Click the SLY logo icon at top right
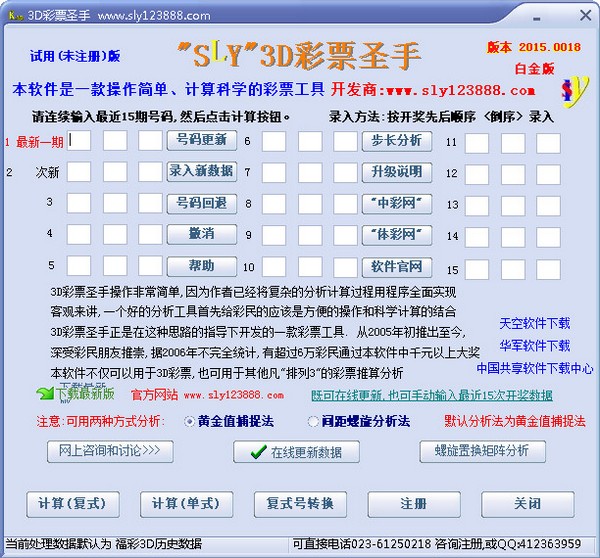This screenshot has width=600, height=558. coord(574,91)
